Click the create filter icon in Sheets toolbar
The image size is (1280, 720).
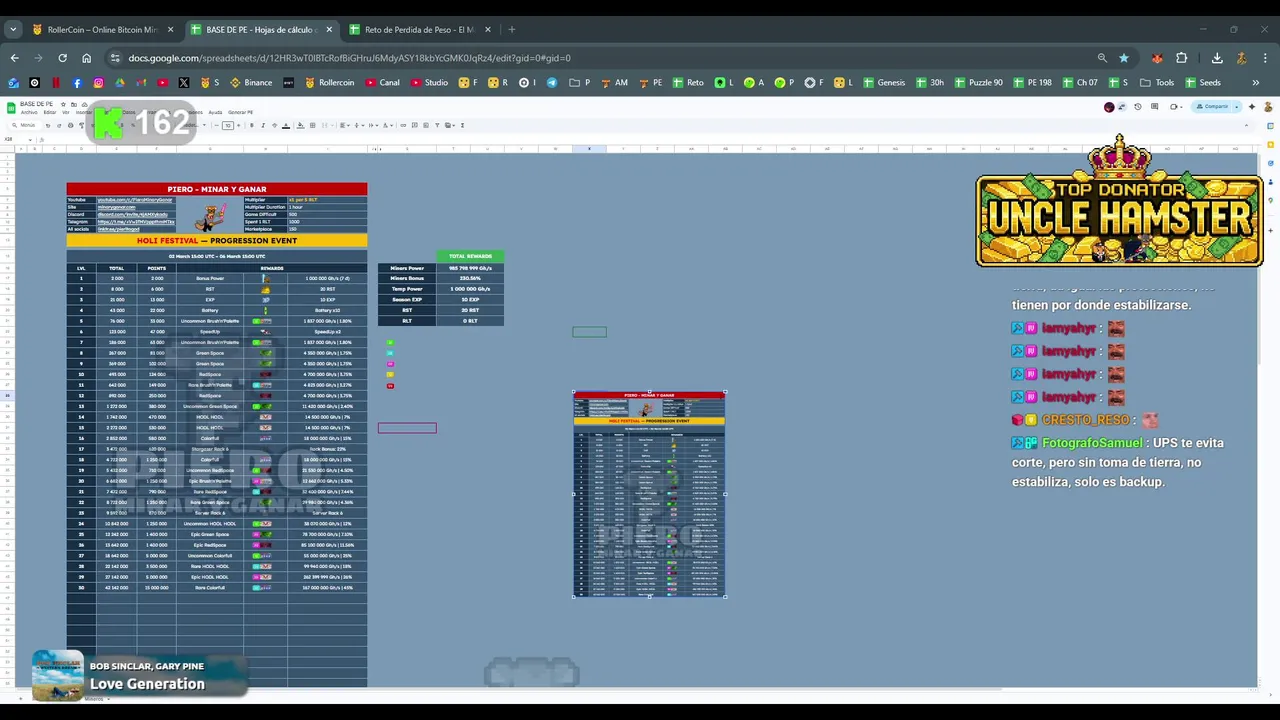click(x=437, y=125)
